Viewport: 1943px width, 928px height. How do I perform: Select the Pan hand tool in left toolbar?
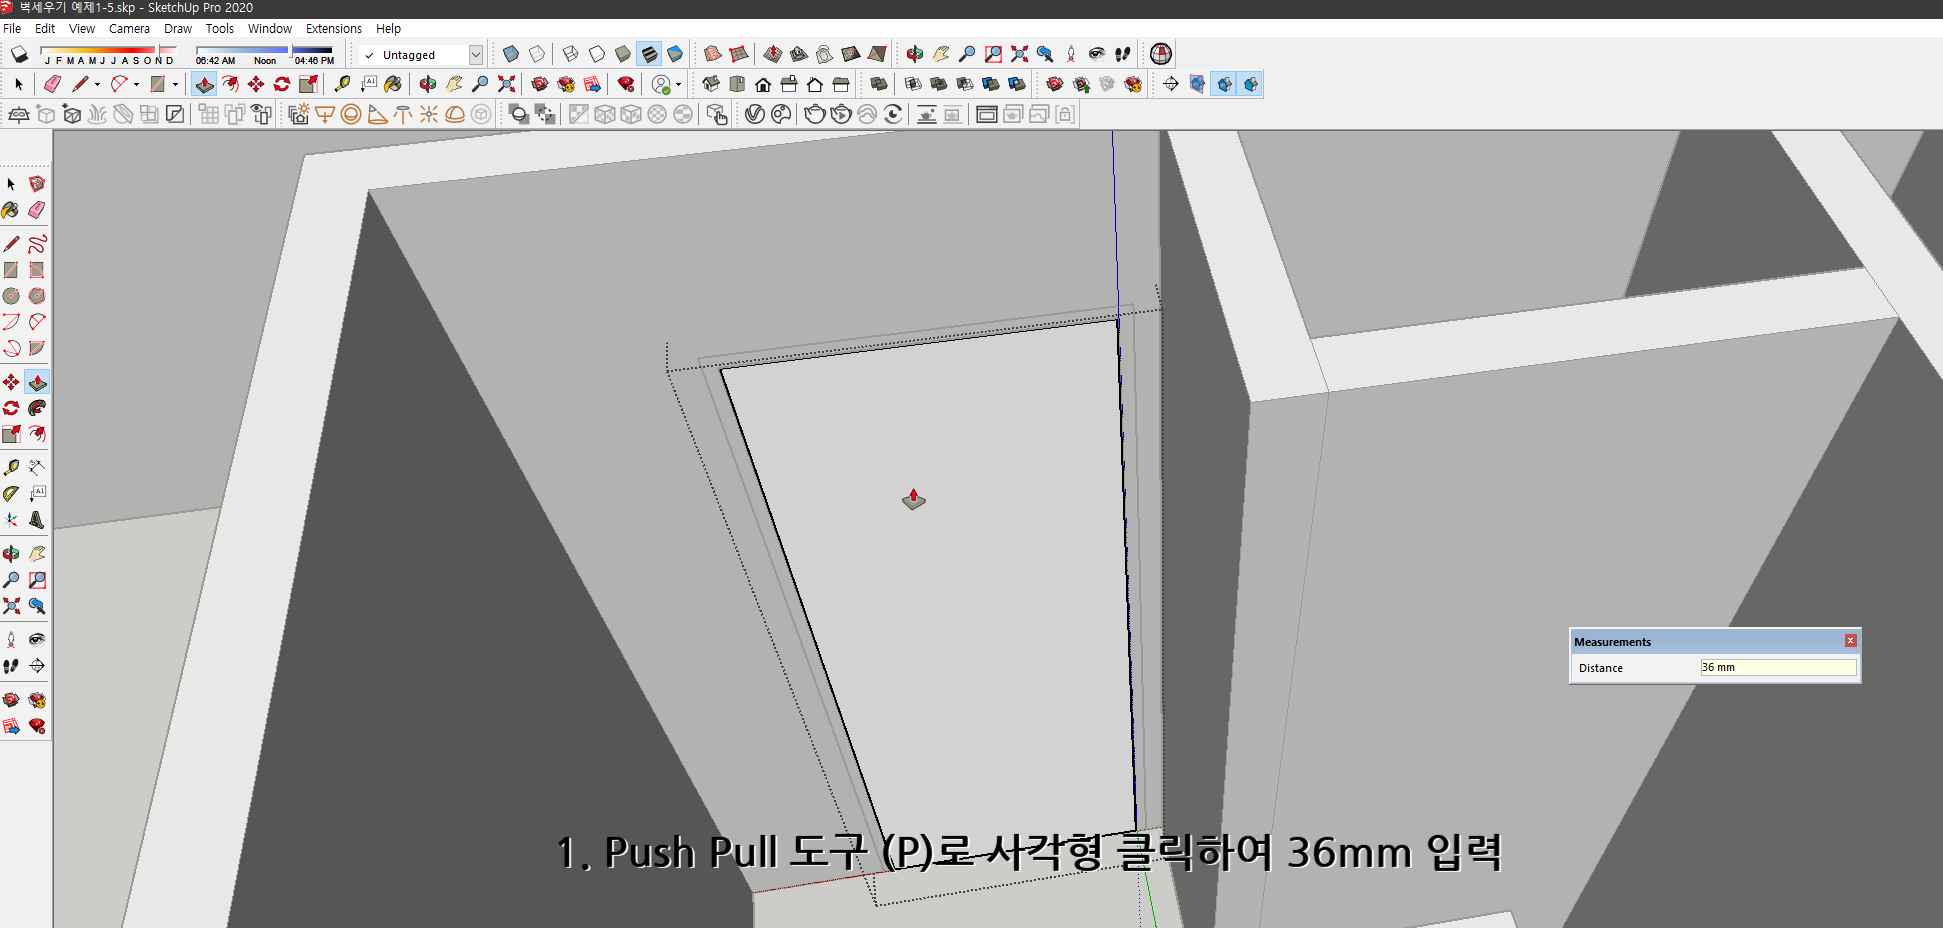coord(37,553)
